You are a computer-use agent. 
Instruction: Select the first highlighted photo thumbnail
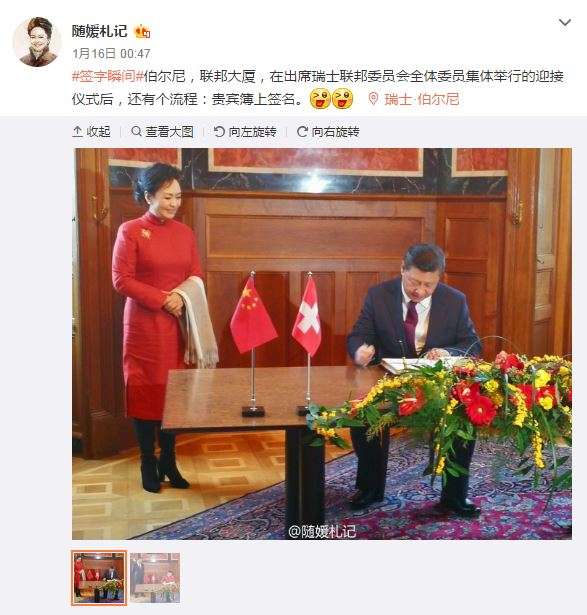(99, 578)
